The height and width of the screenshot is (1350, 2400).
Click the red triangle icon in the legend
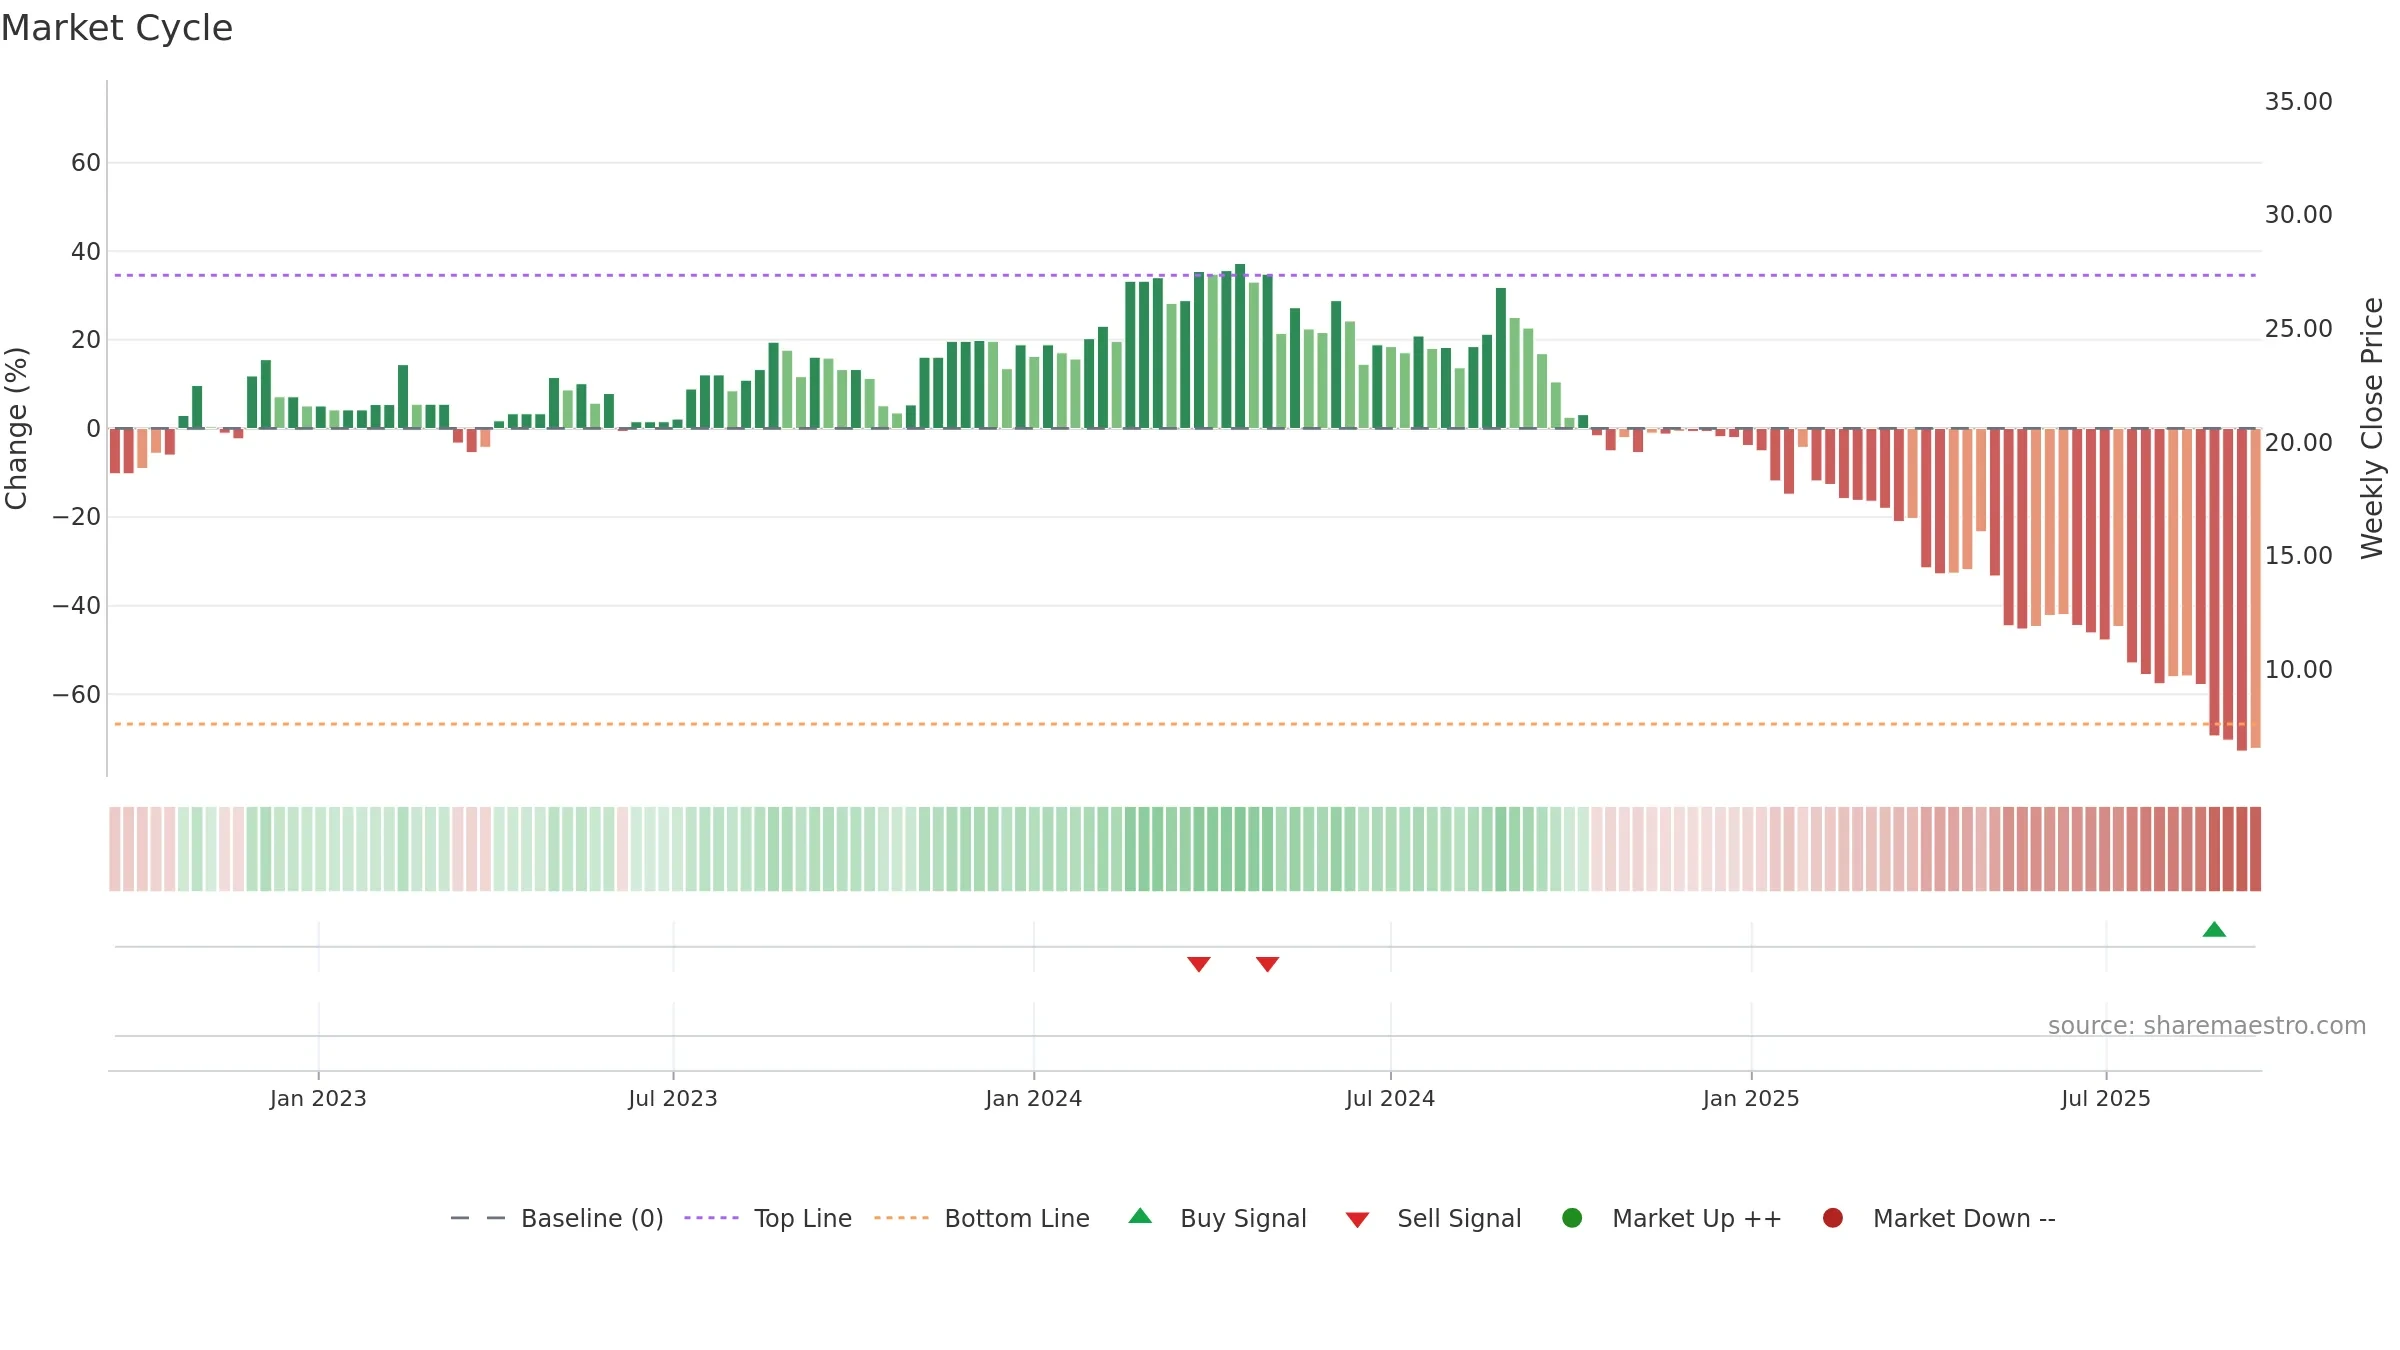(1357, 1220)
